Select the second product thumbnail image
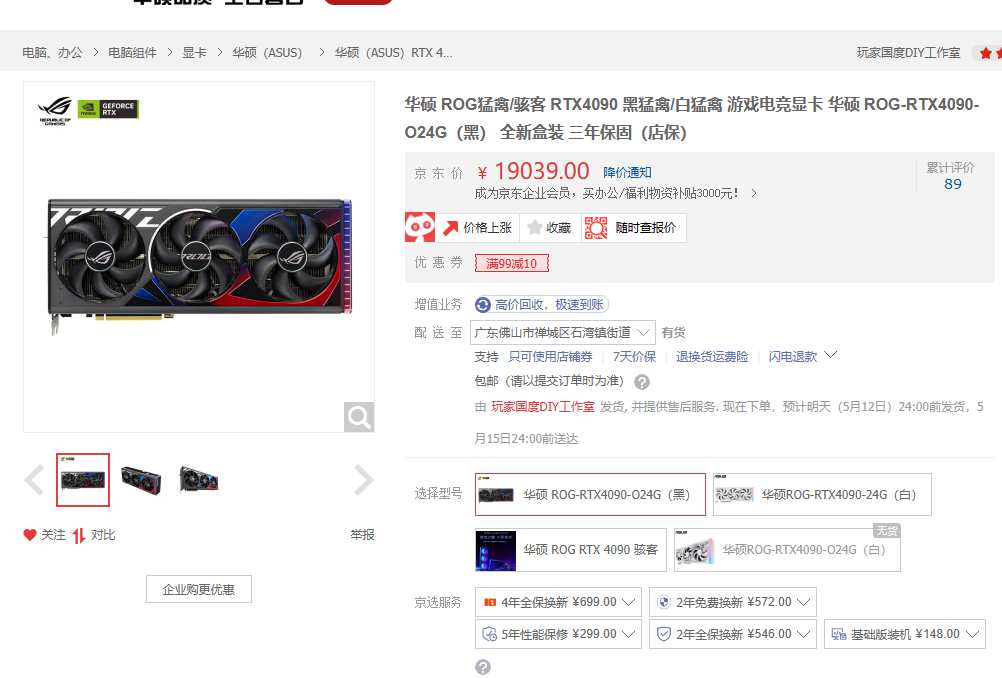 pos(140,479)
